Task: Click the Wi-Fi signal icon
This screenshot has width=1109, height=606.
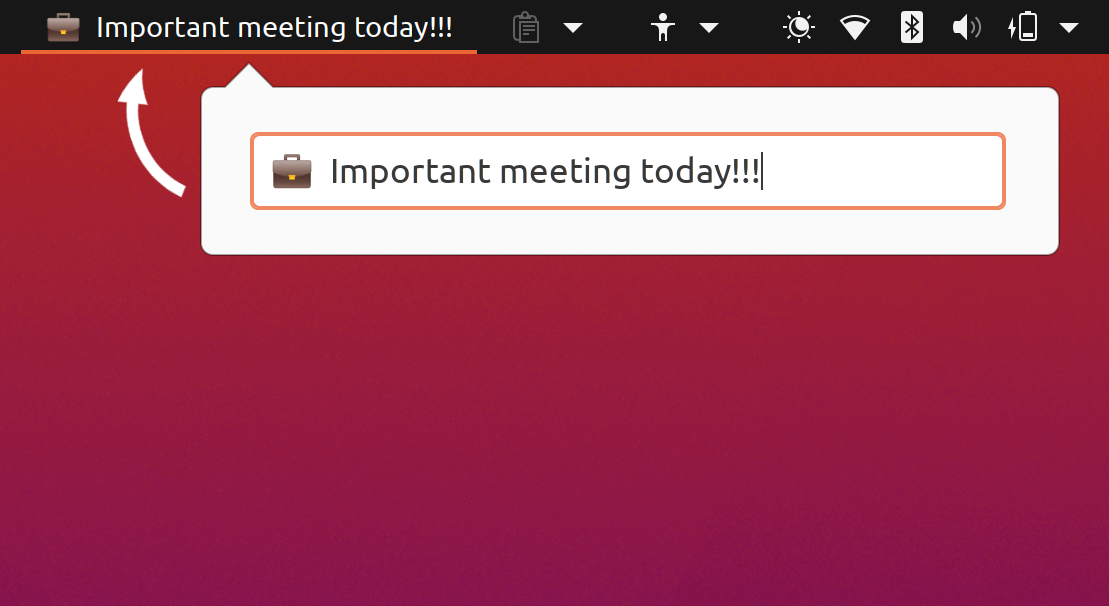Action: tap(854, 28)
